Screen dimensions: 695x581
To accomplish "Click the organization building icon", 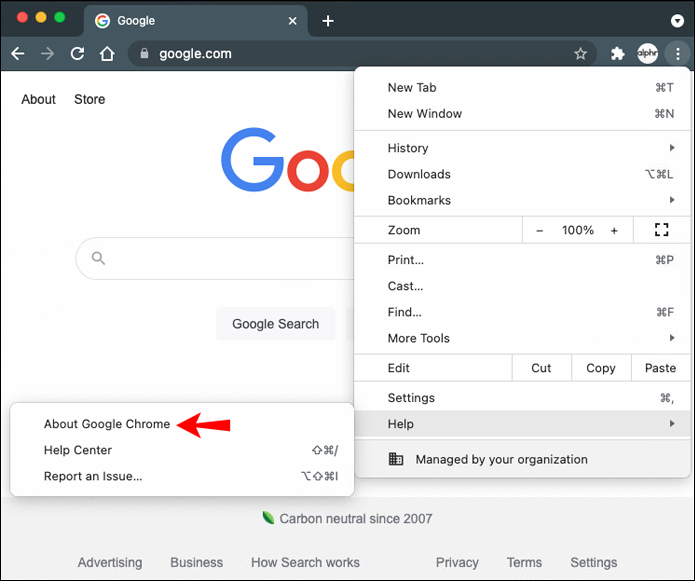I will click(x=395, y=459).
